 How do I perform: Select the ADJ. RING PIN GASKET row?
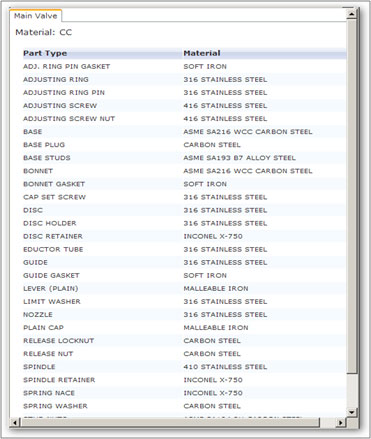[184, 67]
